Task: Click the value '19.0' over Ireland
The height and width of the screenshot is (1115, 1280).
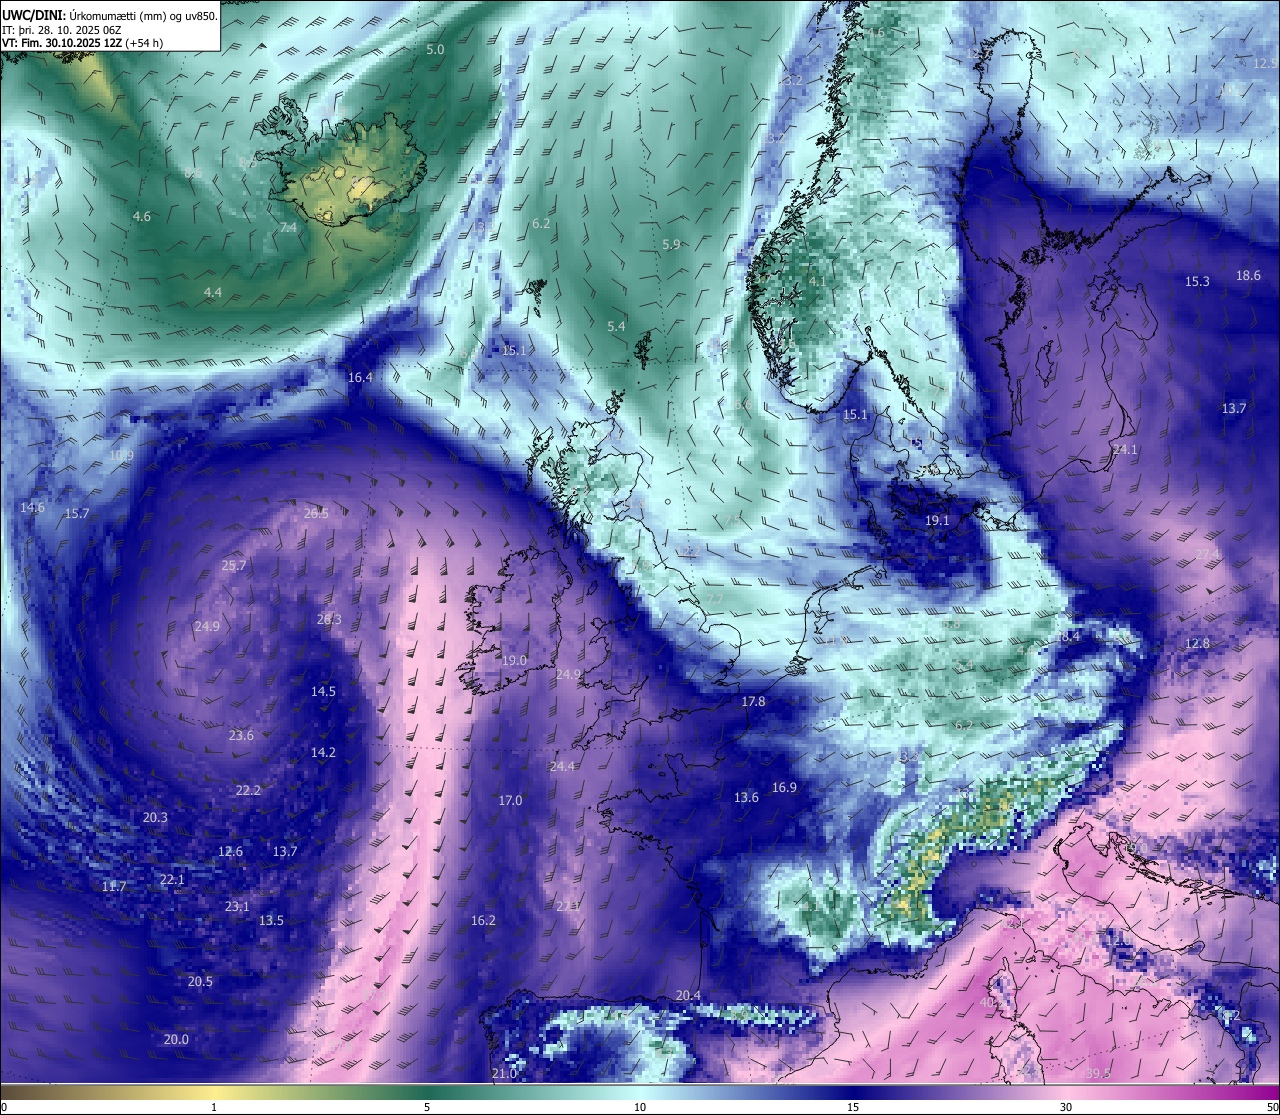Action: pyautogui.click(x=514, y=660)
